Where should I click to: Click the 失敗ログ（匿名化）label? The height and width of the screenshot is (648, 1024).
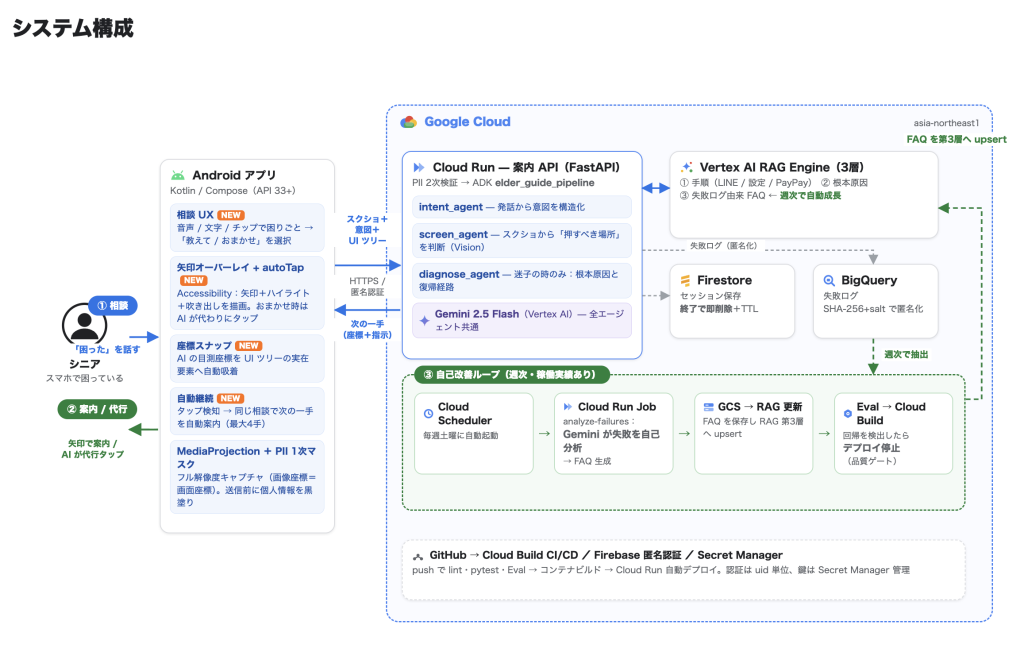pos(724,246)
